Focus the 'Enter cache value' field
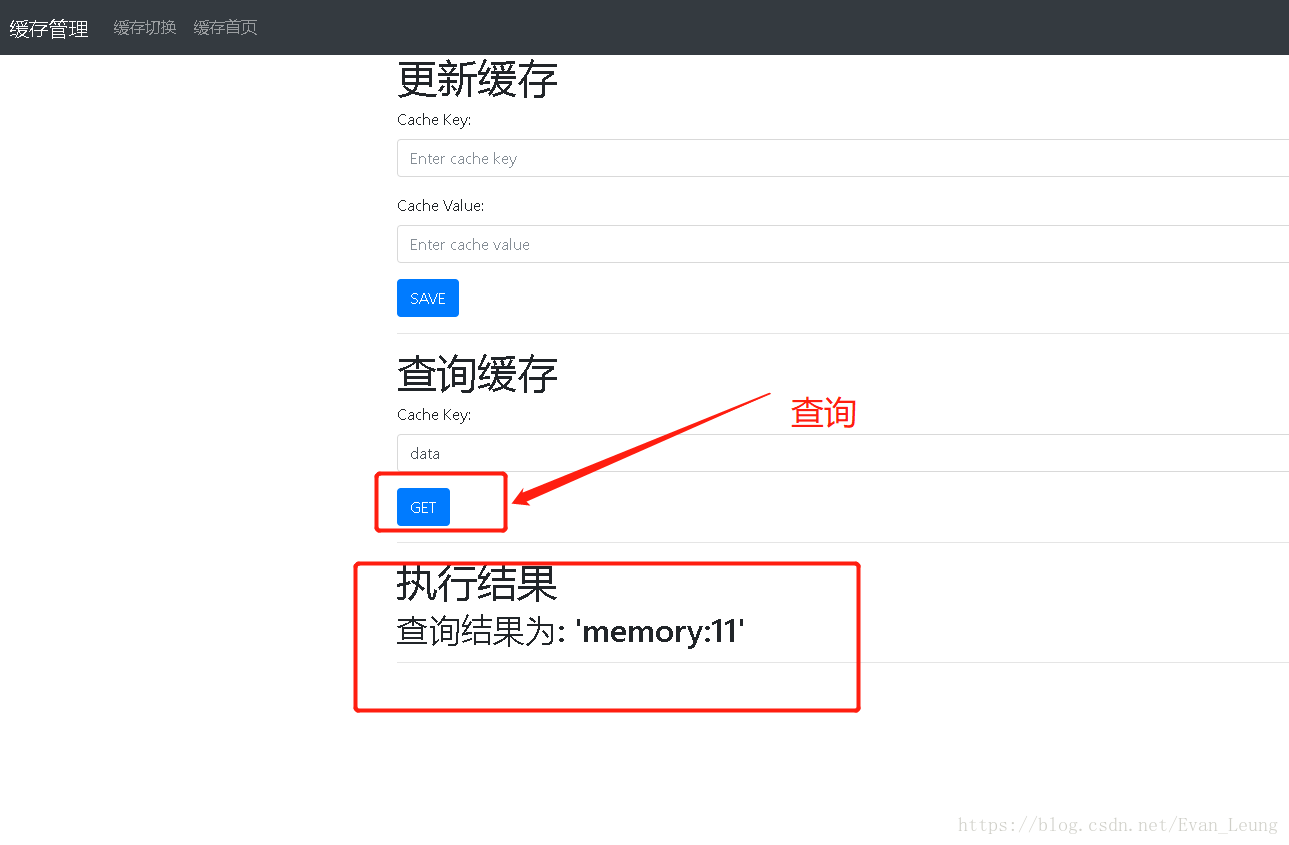 tap(843, 244)
